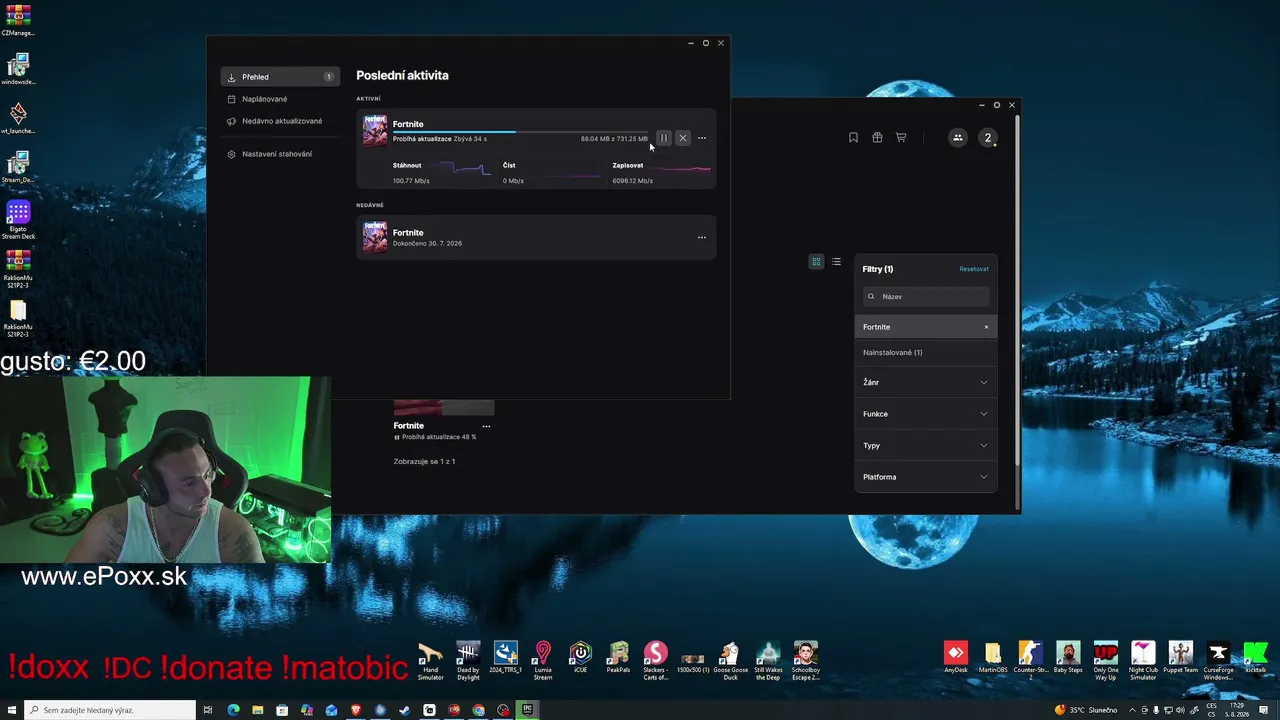The height and width of the screenshot is (720, 1280).
Task: Select the Goose Goose Duck desktop shortcut
Action: point(730,661)
